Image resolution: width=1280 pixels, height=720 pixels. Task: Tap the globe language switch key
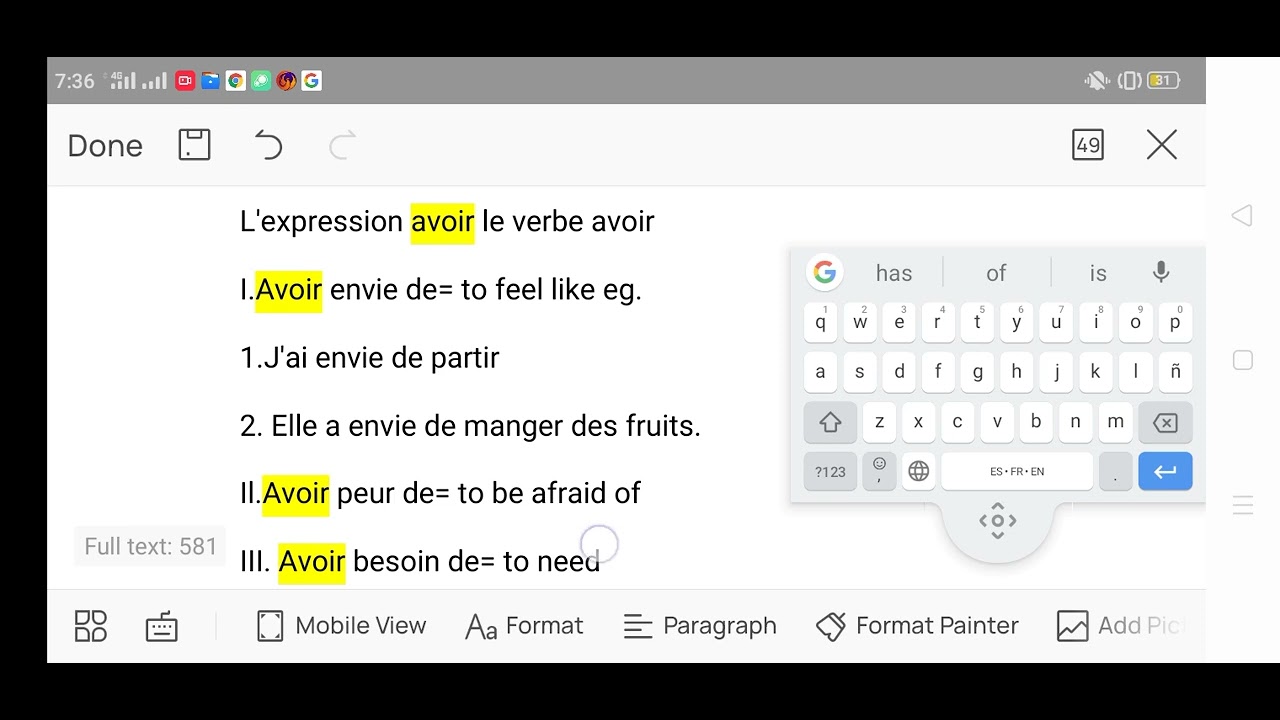[x=919, y=471]
